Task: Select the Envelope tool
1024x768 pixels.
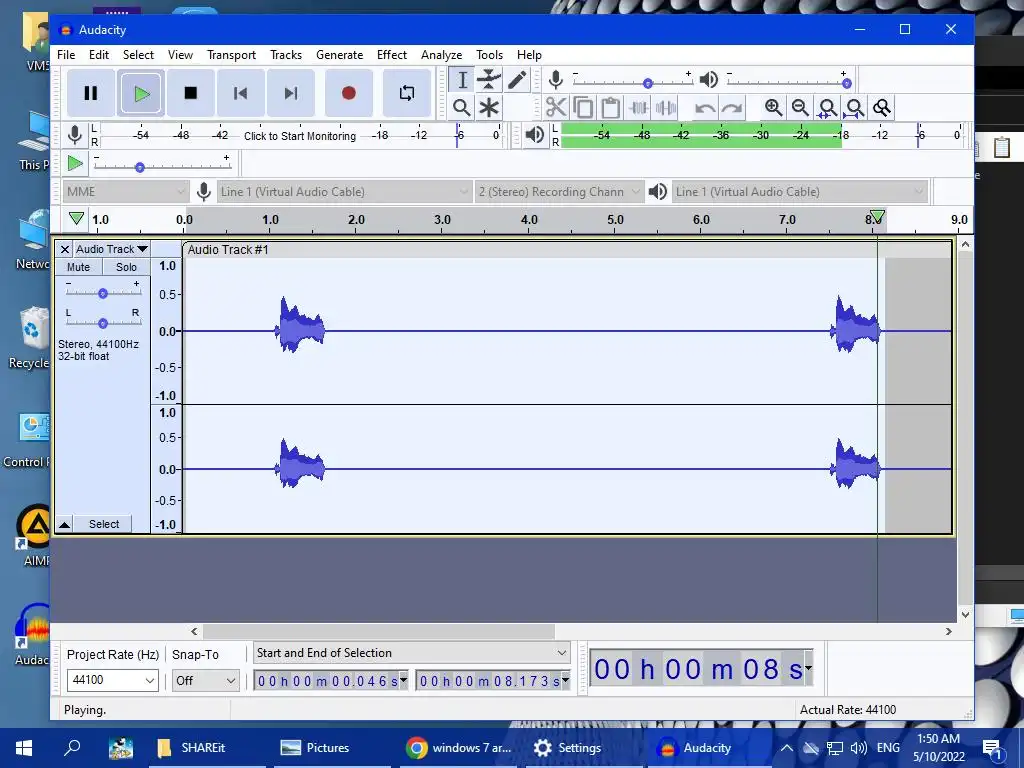Action: [x=488, y=80]
